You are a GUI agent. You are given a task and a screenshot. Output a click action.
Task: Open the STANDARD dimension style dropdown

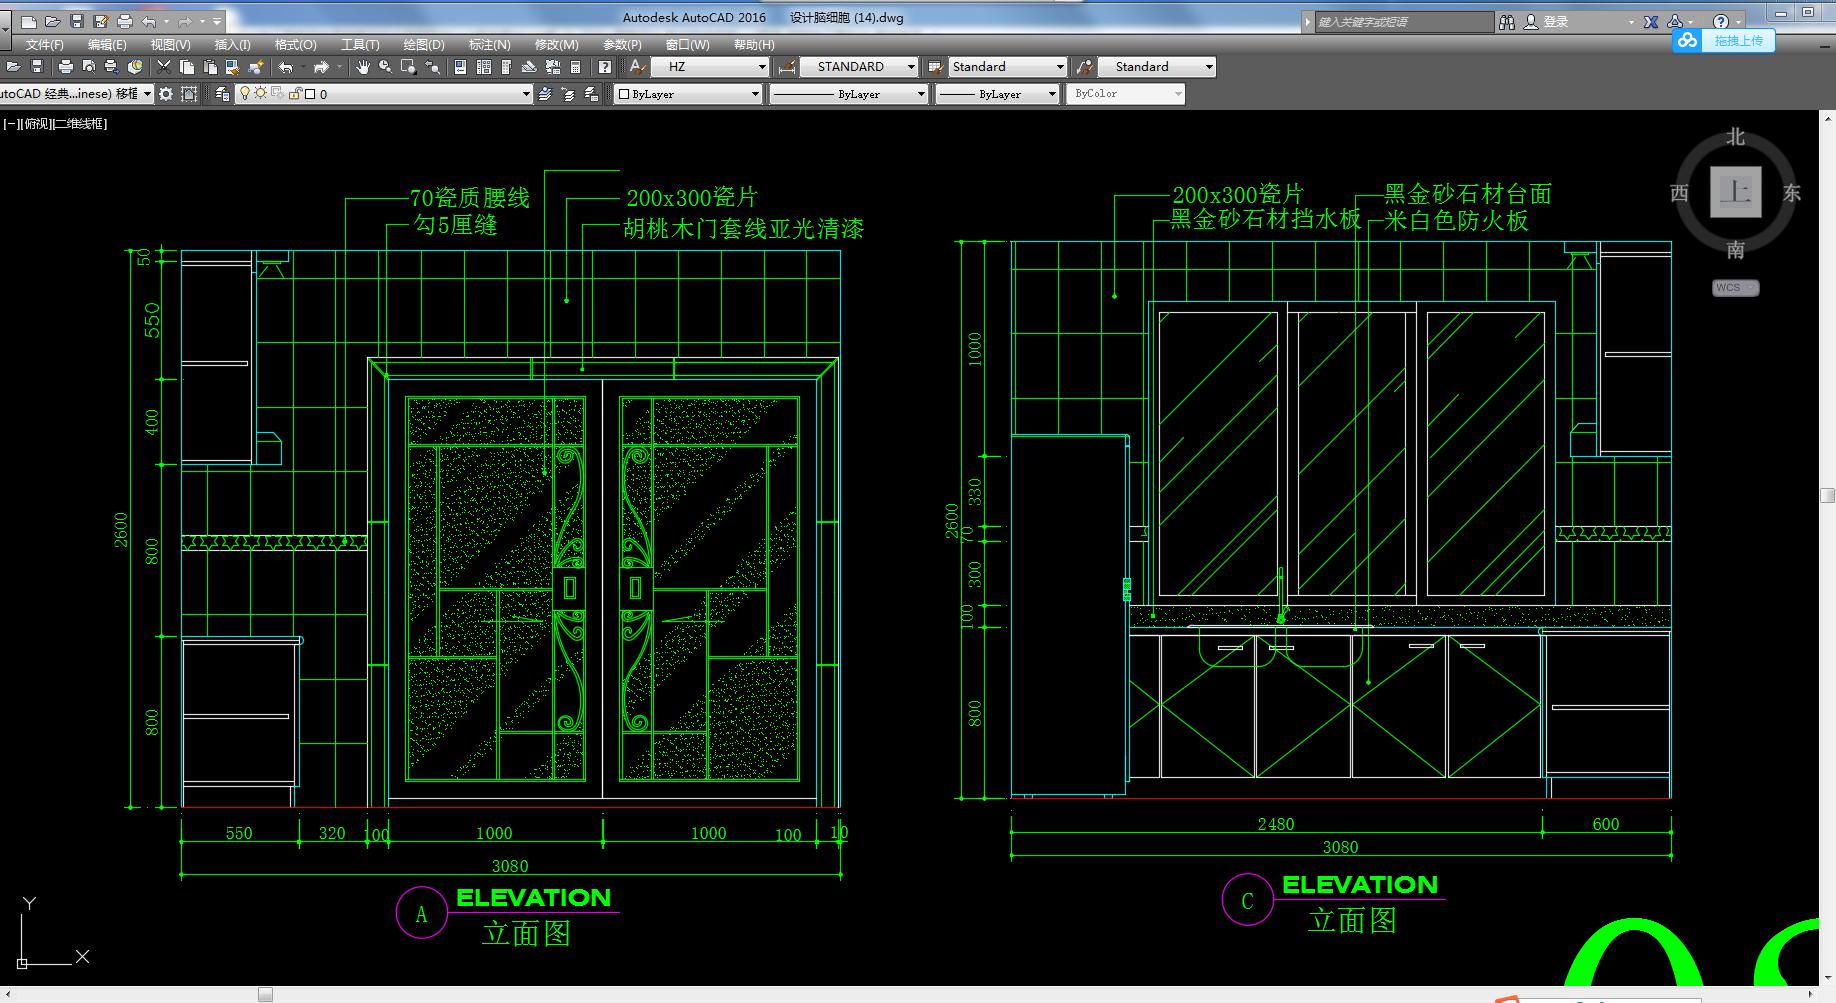click(x=911, y=67)
